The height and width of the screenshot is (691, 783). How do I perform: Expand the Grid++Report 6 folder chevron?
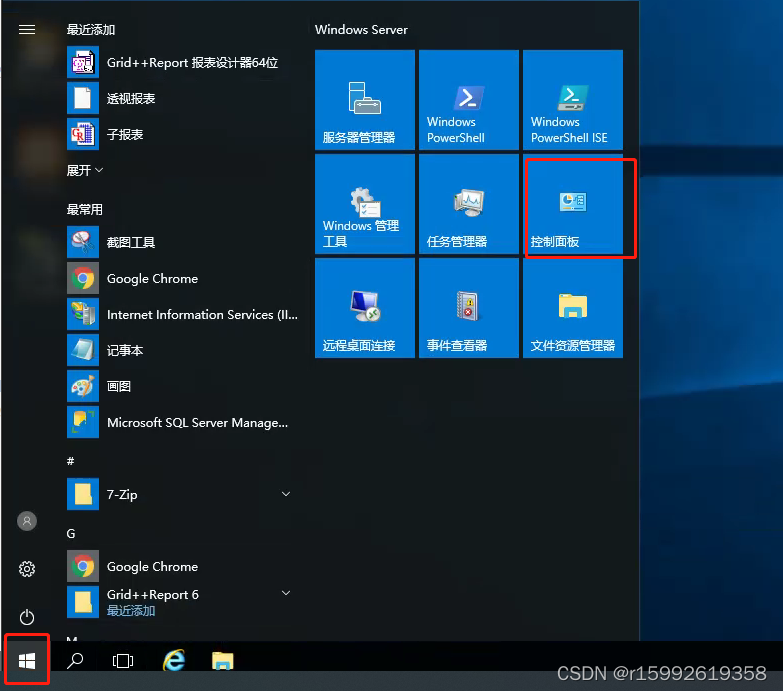[286, 593]
